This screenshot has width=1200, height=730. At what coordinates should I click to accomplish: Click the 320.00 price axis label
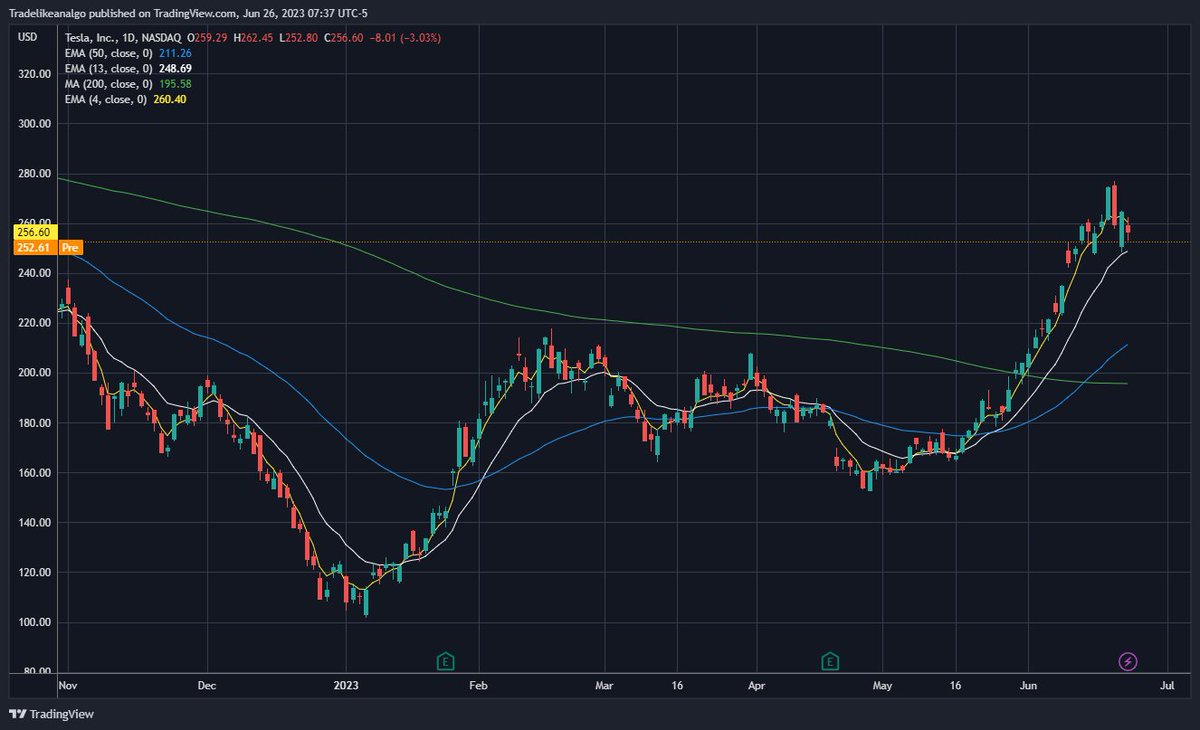click(x=33, y=74)
